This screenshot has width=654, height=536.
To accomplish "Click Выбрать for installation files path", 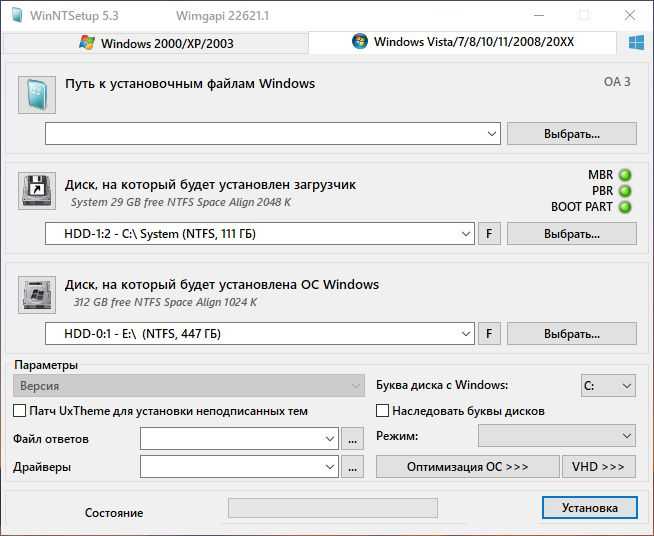I will point(572,134).
